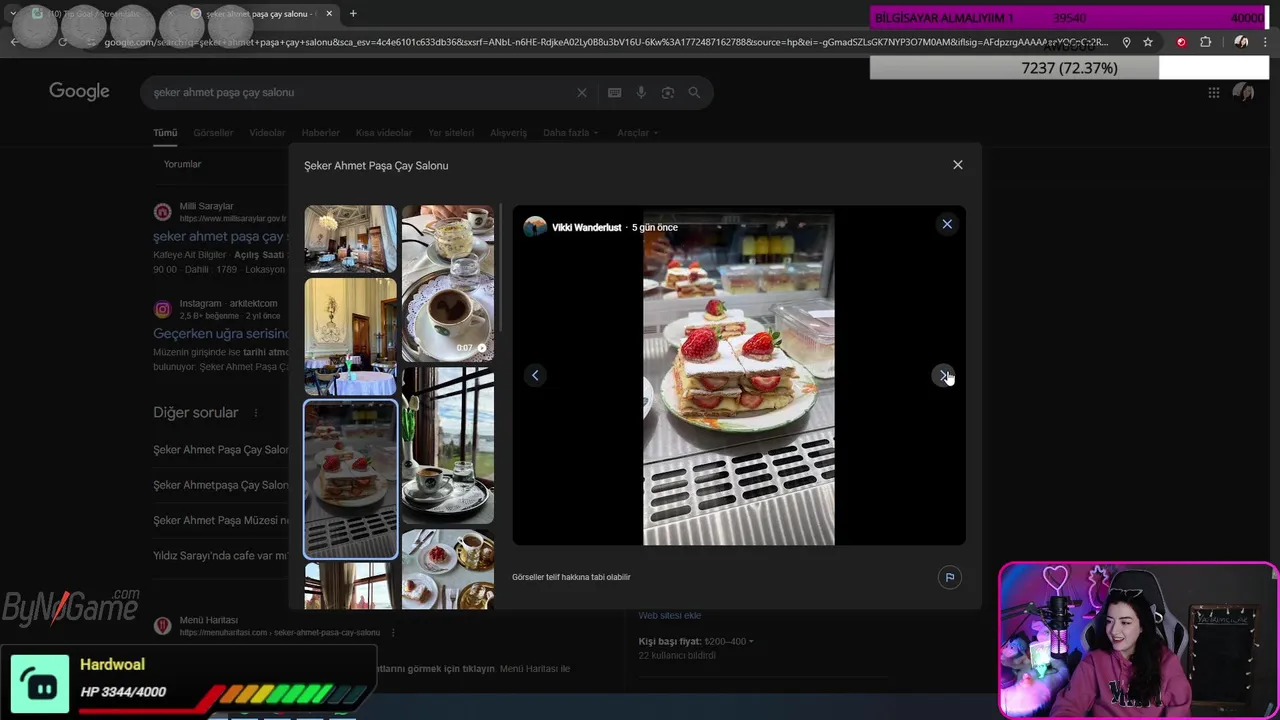Open a new browser tab with the plus
Image resolution: width=1280 pixels, height=720 pixels.
coord(353,13)
